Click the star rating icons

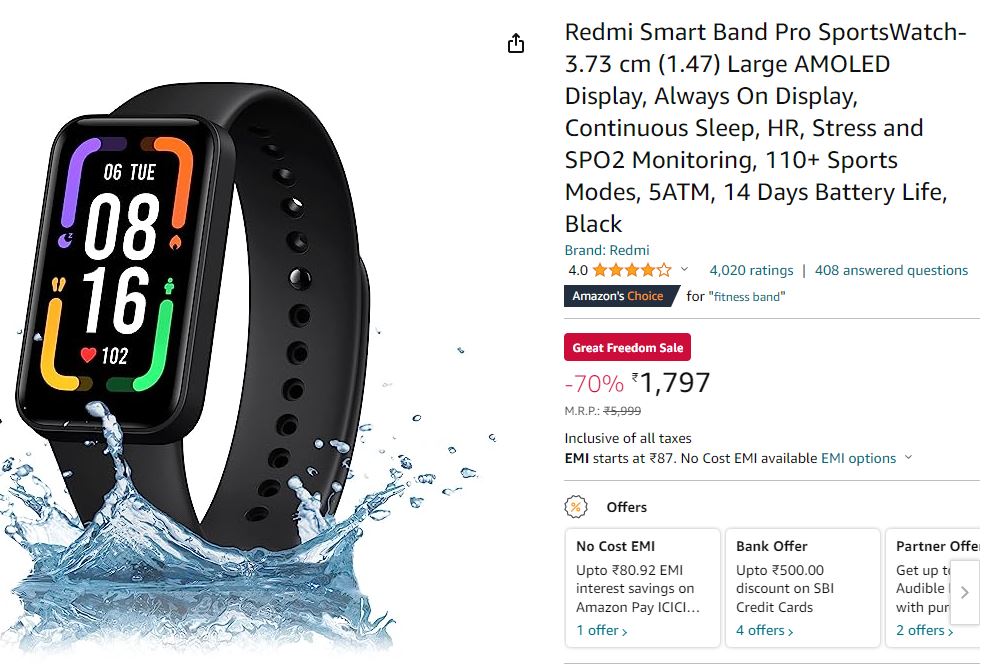point(632,270)
